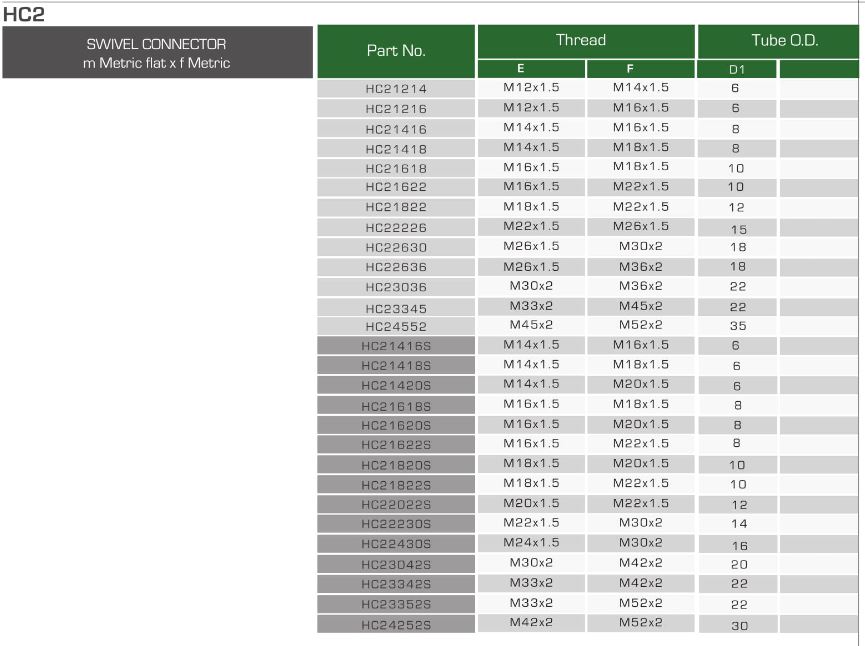The height and width of the screenshot is (646, 865).
Task: Click part number HC24252S
Action: [x=396, y=625]
